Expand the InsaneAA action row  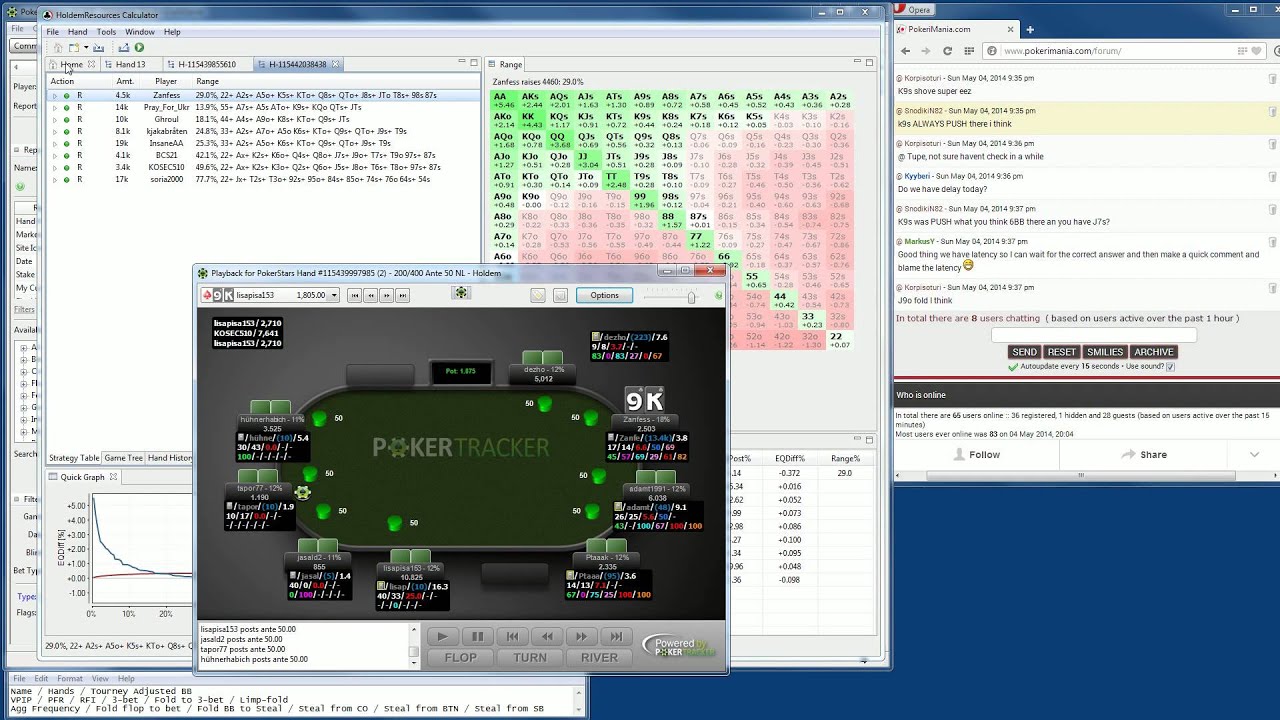[55, 144]
